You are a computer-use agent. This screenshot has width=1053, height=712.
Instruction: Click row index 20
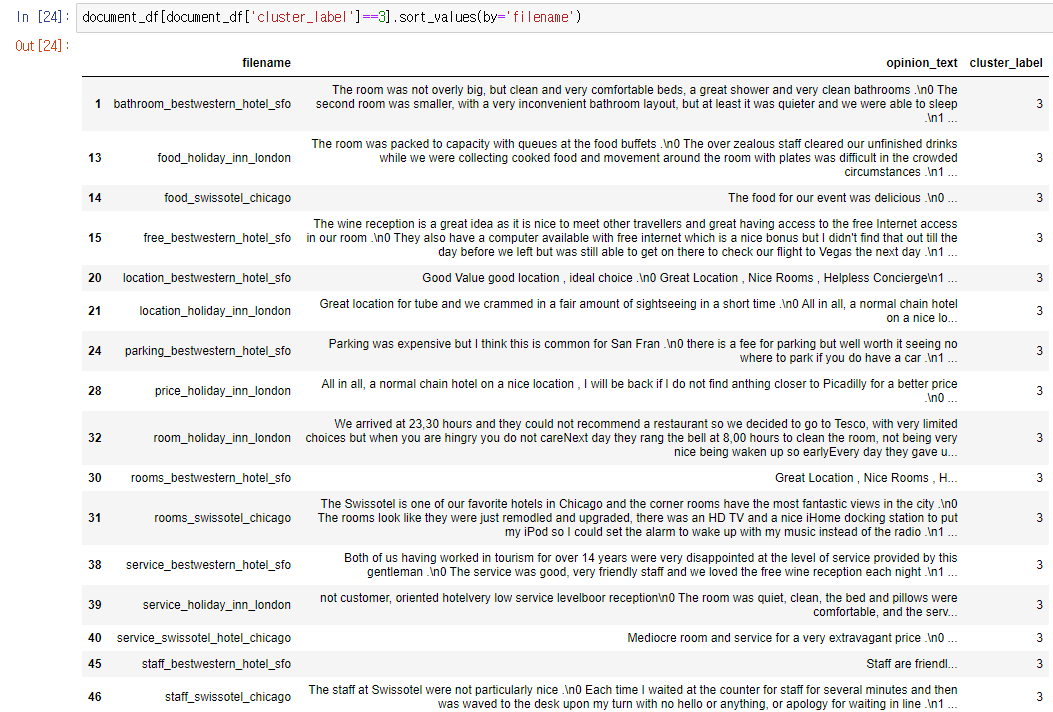95,277
